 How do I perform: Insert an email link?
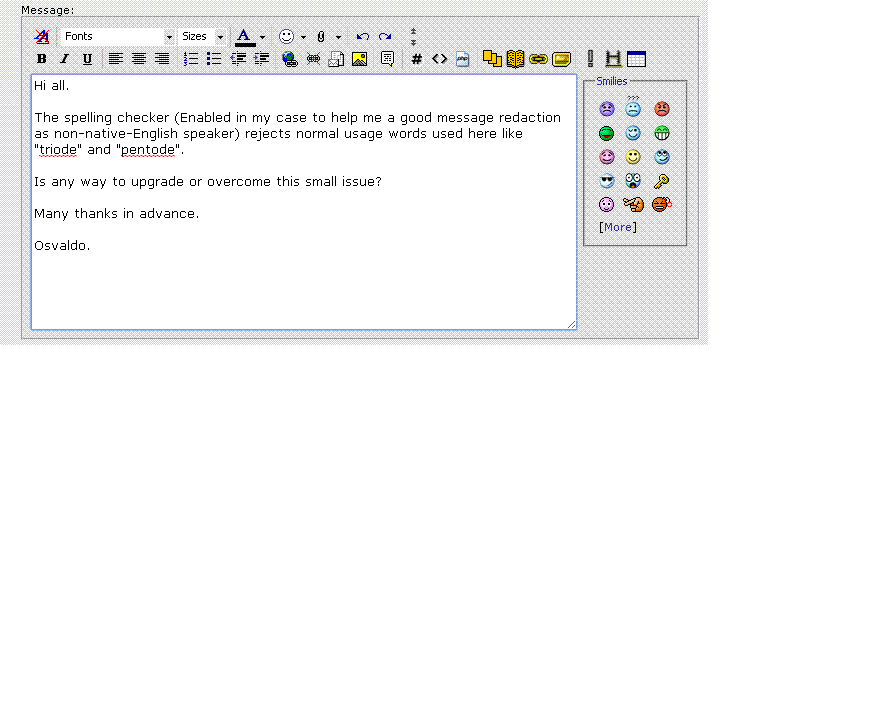(336, 59)
